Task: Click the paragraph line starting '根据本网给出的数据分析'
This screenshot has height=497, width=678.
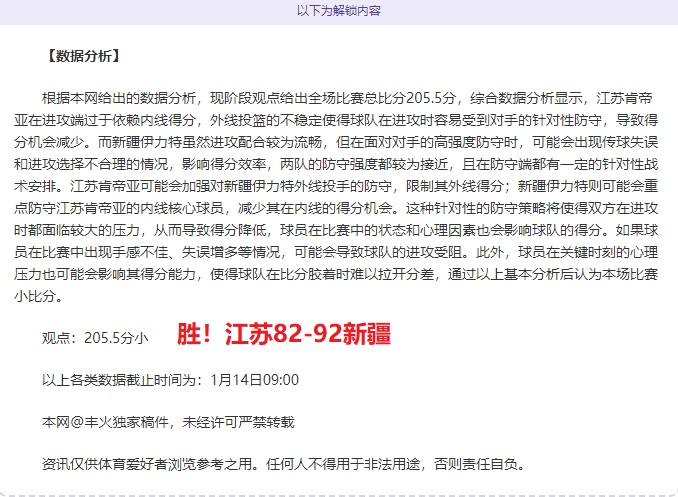Action: coord(347,98)
